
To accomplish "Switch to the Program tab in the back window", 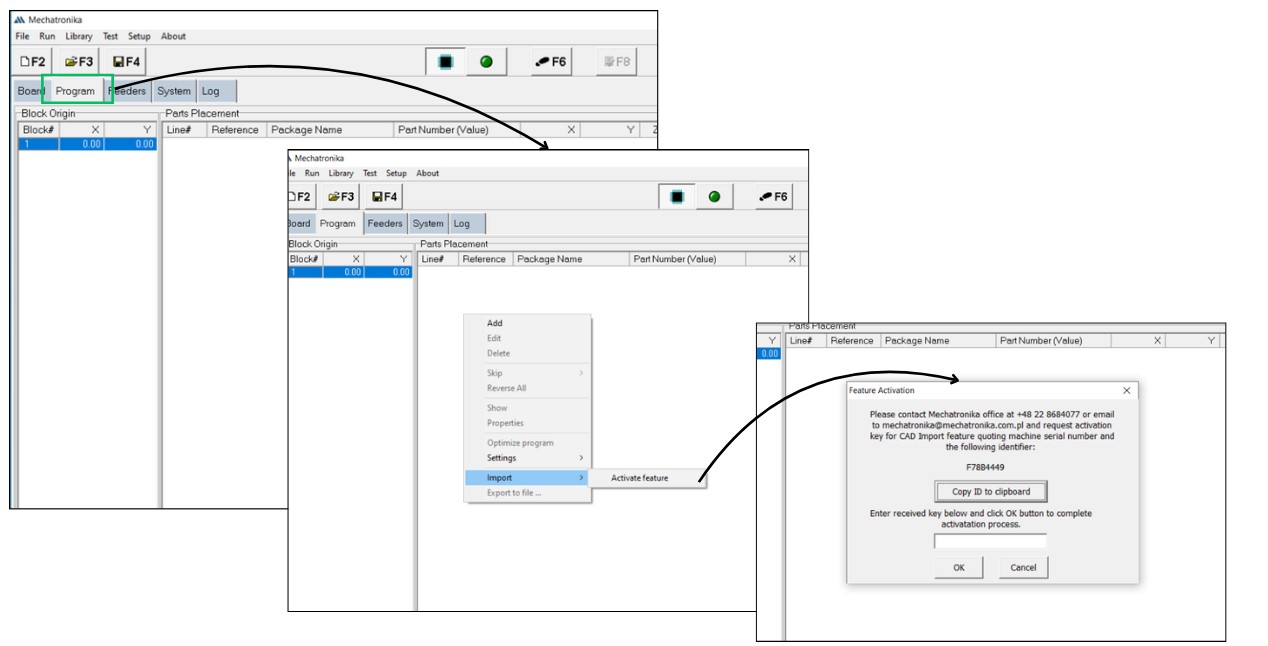I will click(x=75, y=91).
